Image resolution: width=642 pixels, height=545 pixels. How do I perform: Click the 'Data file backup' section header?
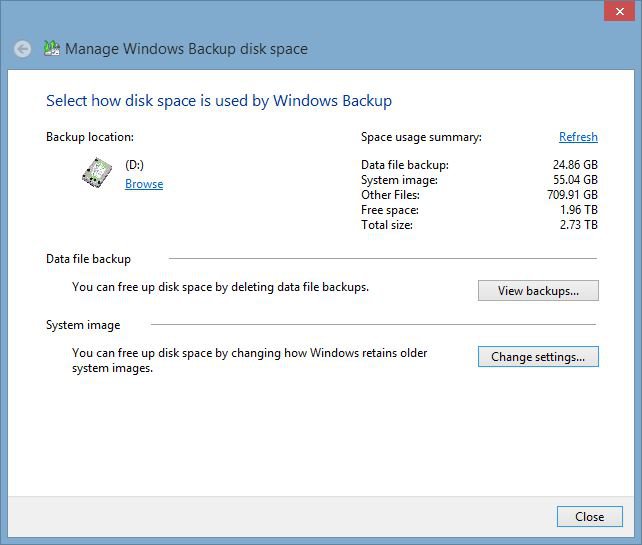coord(88,259)
